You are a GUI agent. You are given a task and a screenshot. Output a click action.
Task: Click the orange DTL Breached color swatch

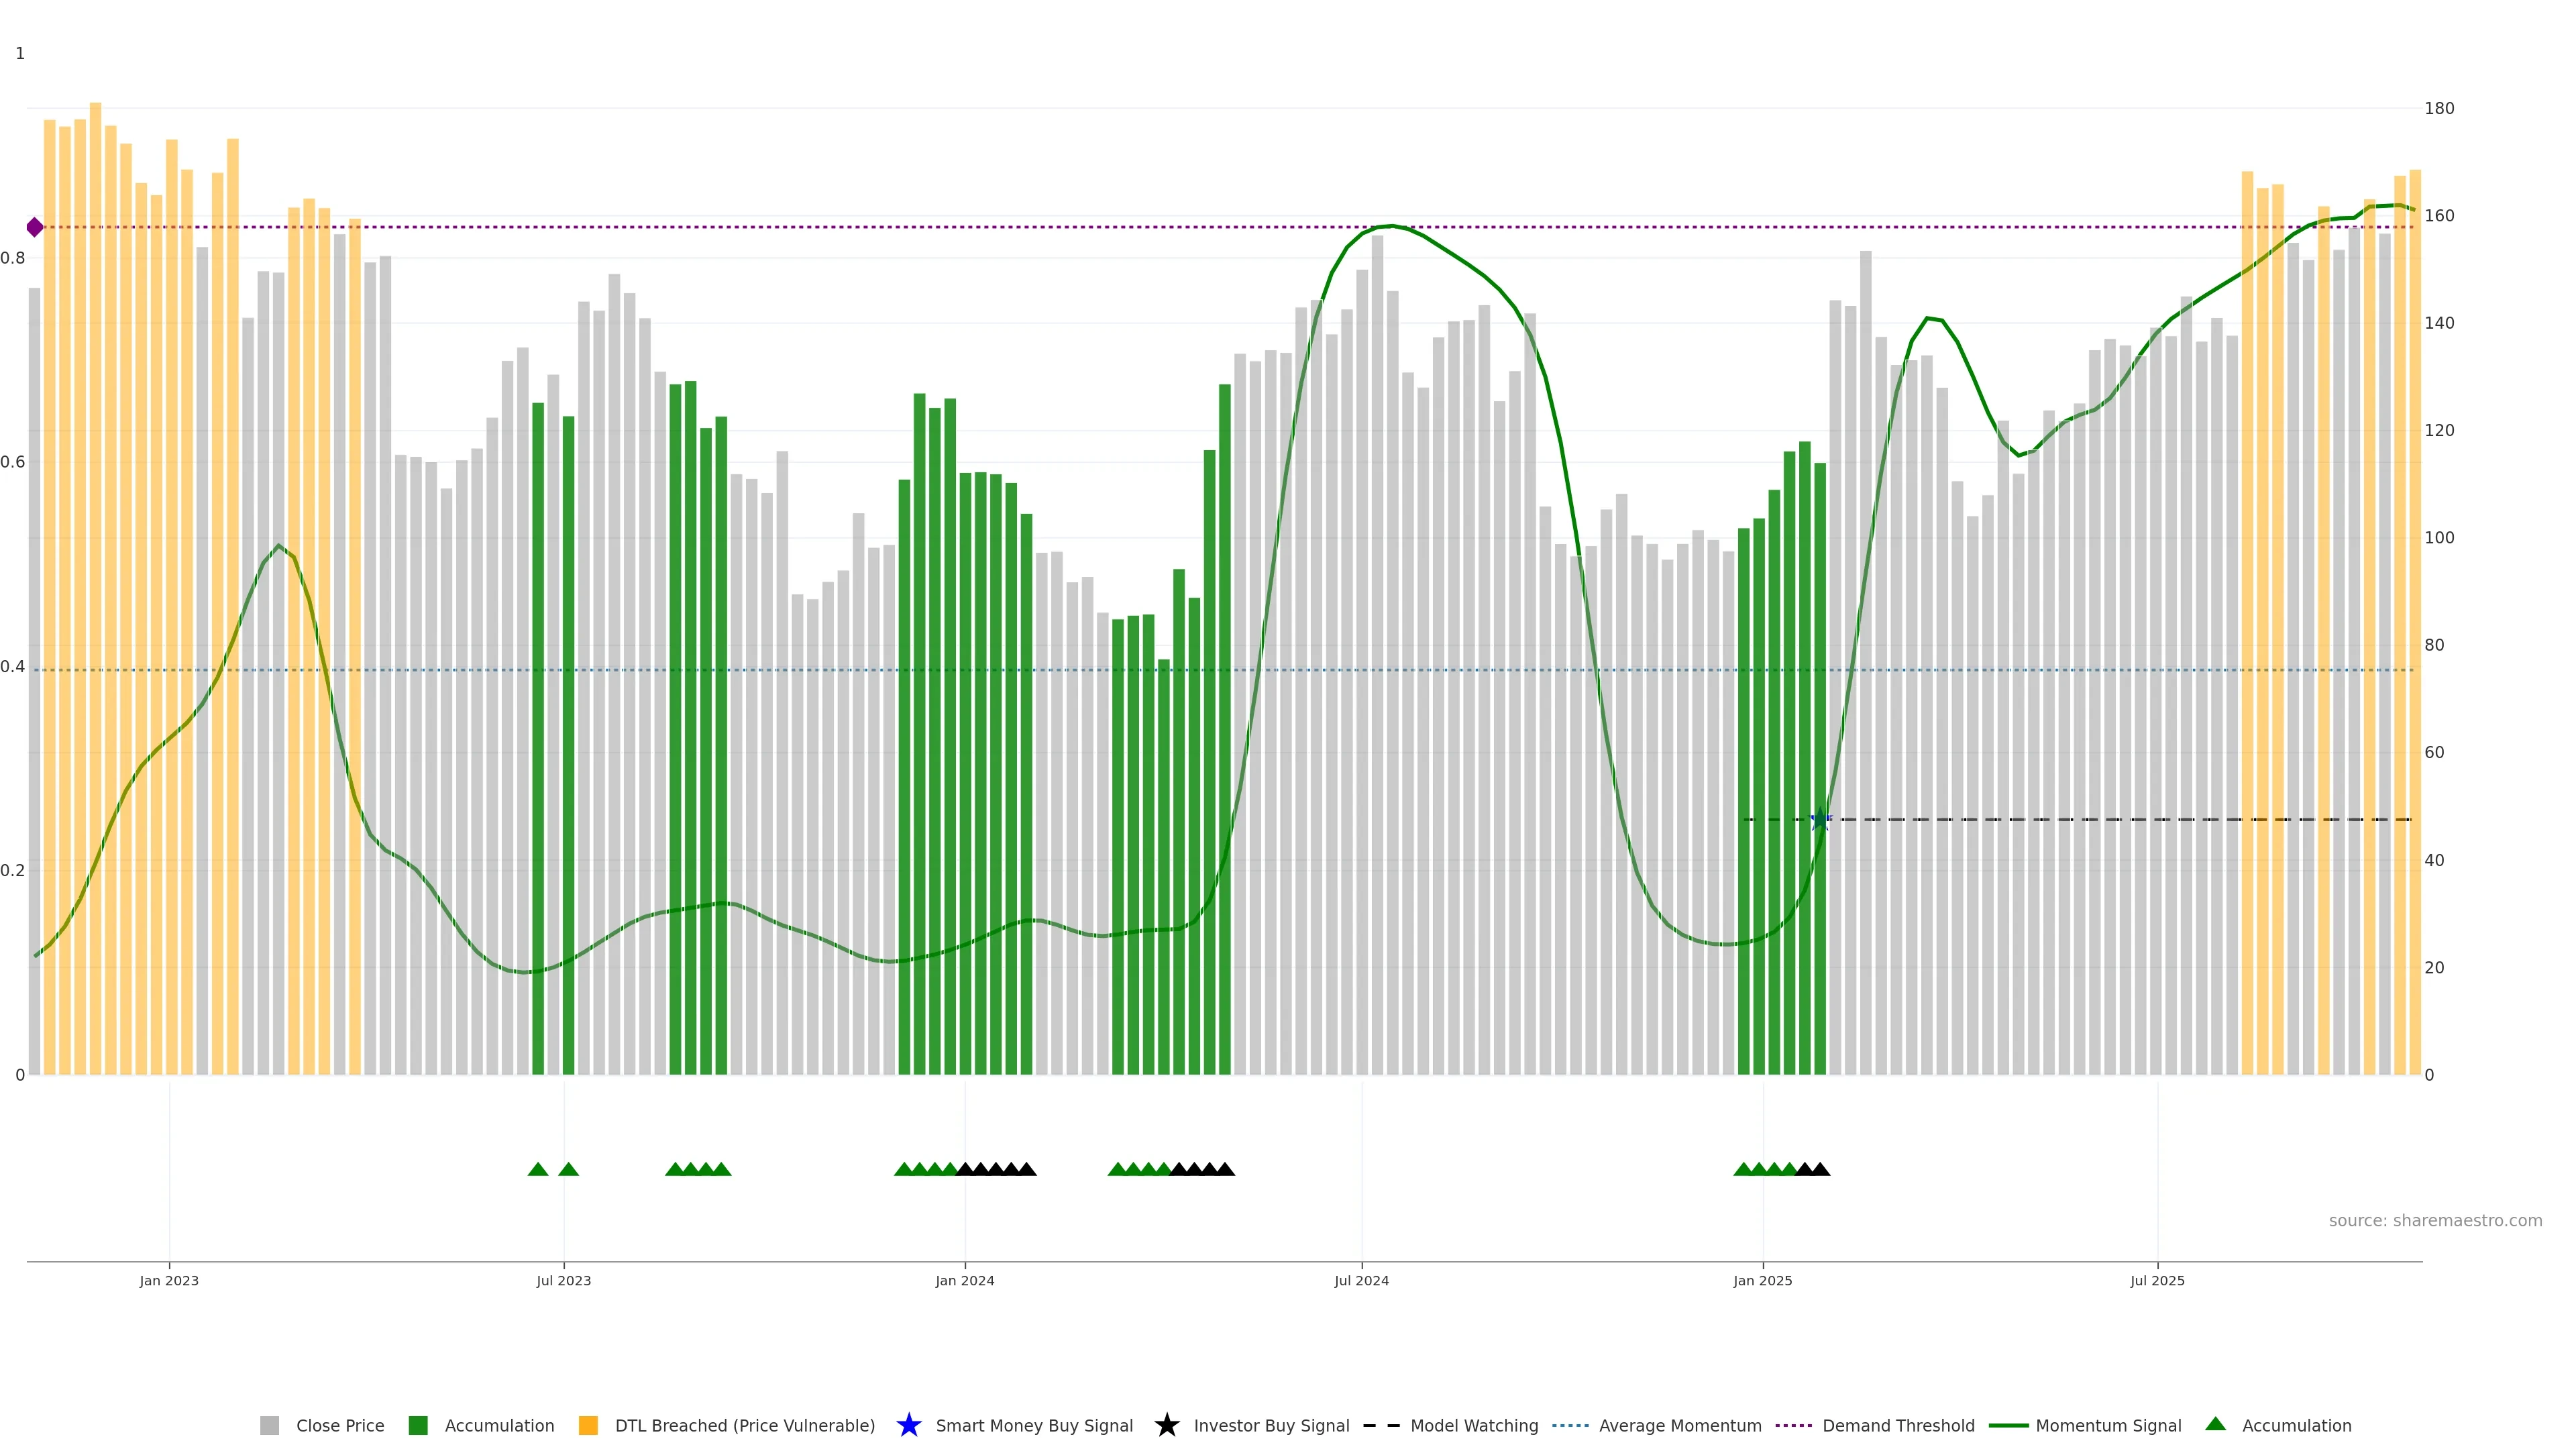pyautogui.click(x=588, y=1425)
